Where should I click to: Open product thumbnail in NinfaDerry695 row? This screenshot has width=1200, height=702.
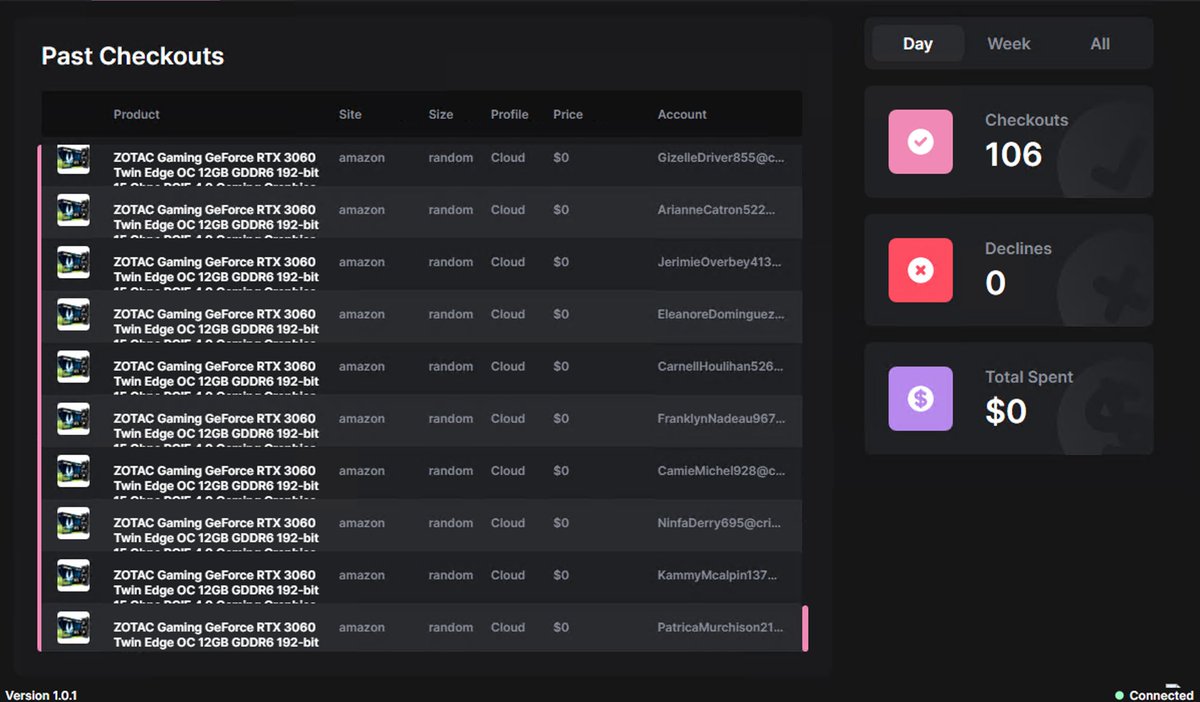click(x=73, y=523)
